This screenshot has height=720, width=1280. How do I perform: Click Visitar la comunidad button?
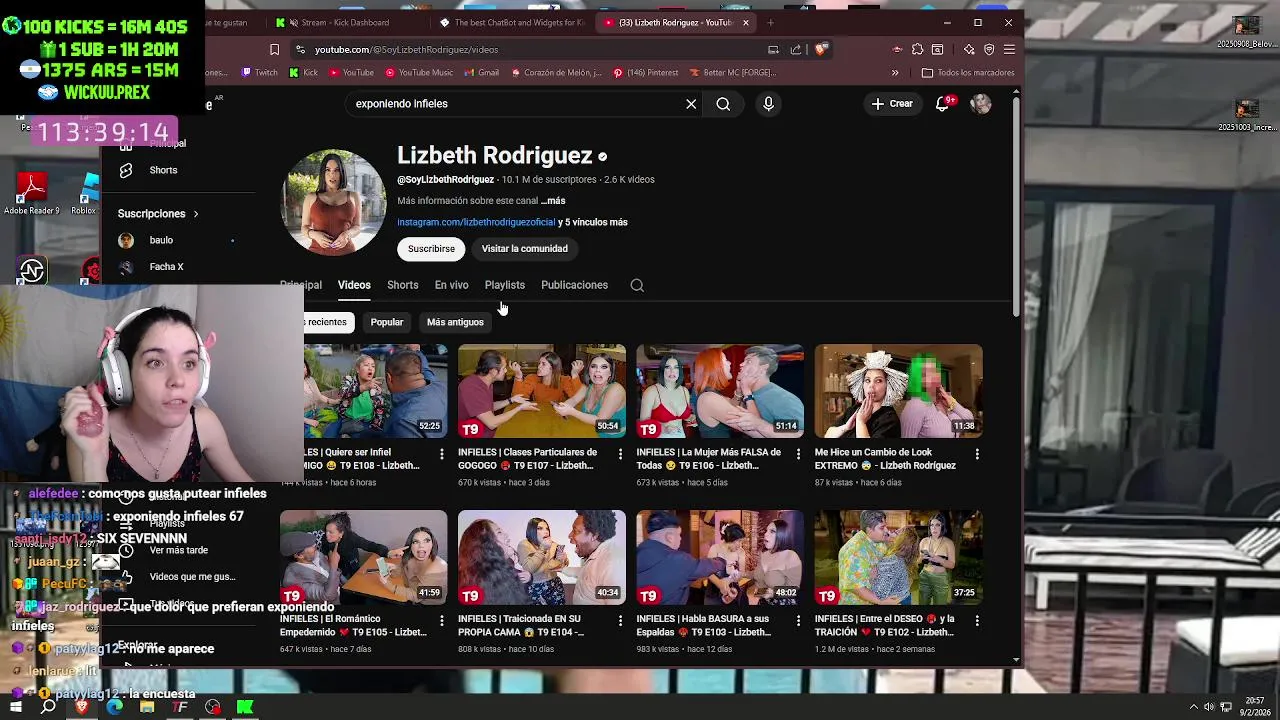(524, 249)
